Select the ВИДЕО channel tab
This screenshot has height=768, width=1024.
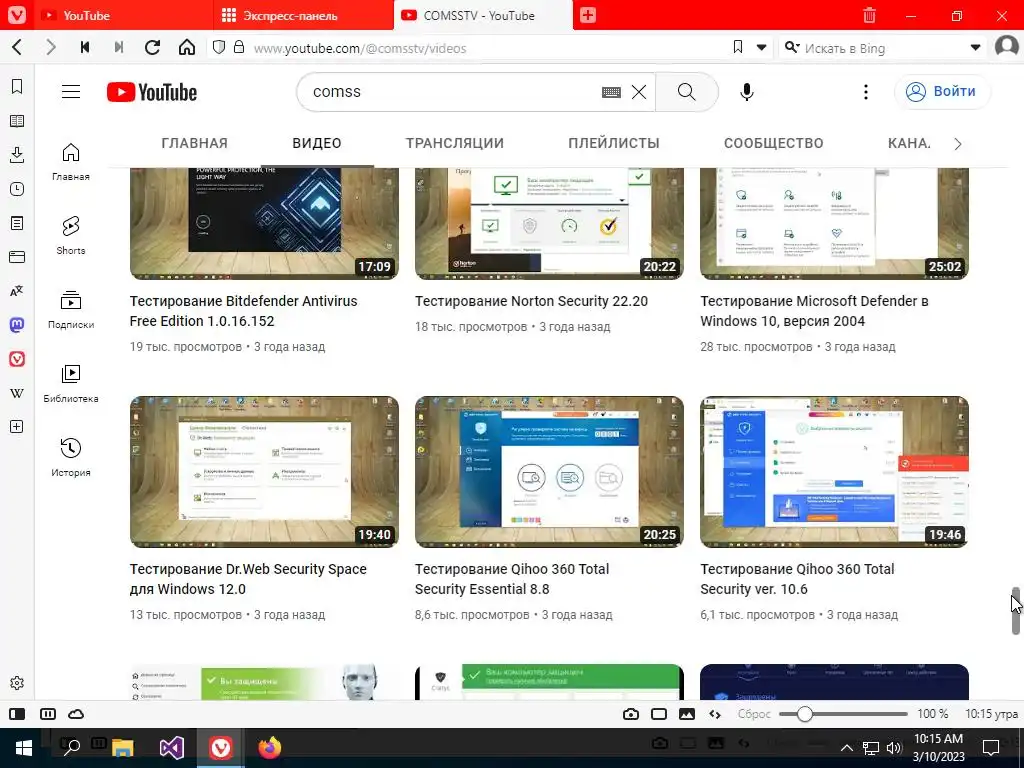[x=317, y=143]
